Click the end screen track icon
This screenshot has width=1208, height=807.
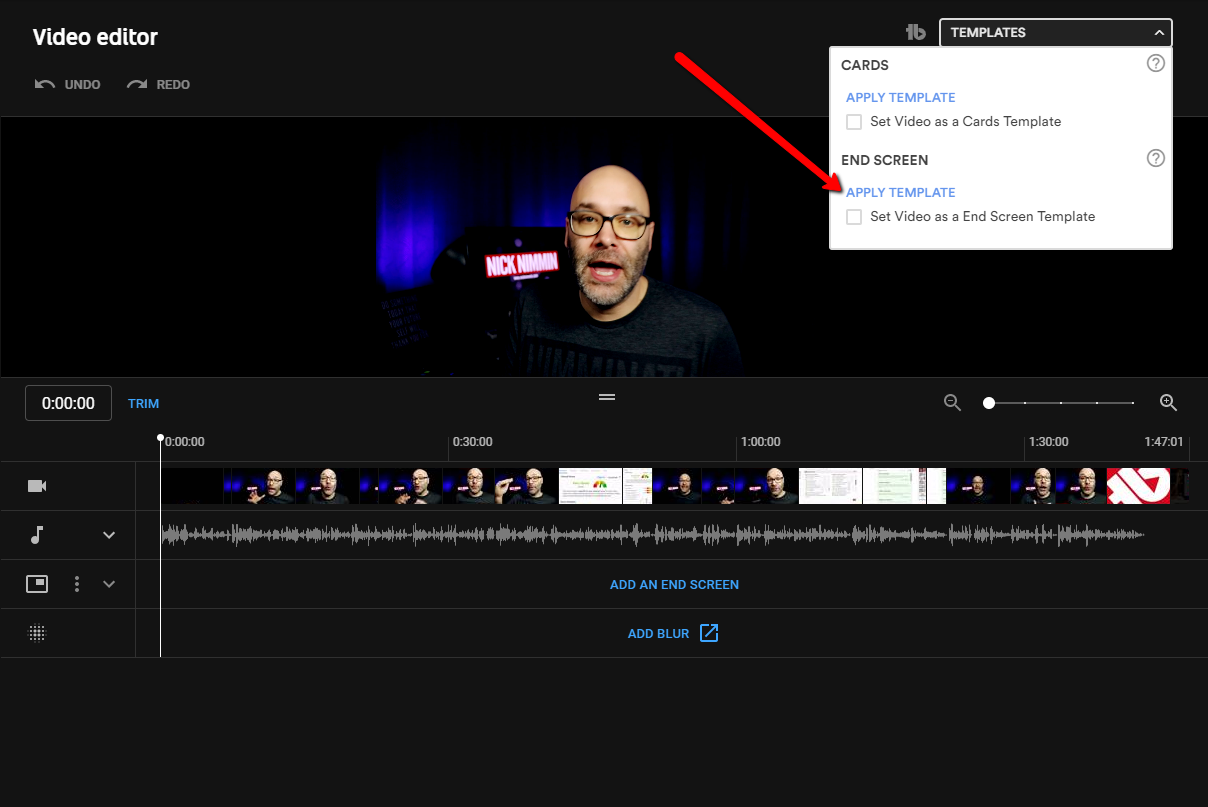pyautogui.click(x=37, y=584)
